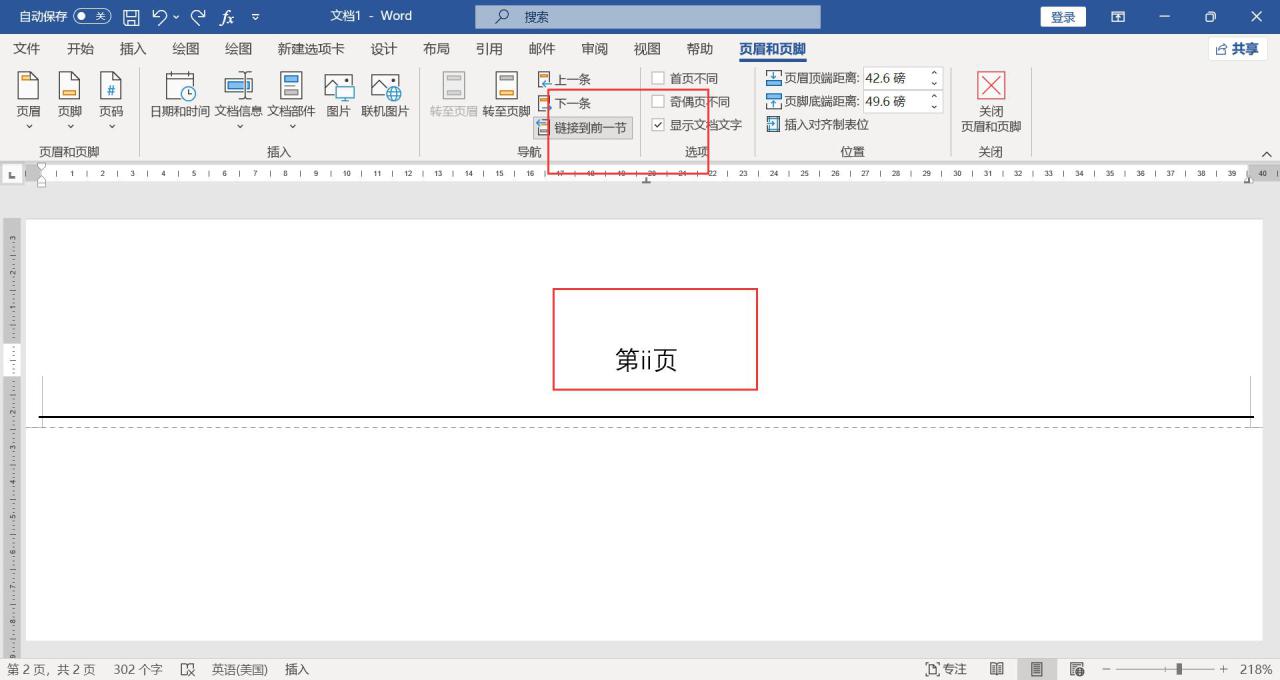Click the footer bottom distance field 49.6 磅
The width and height of the screenshot is (1280, 680).
point(895,102)
